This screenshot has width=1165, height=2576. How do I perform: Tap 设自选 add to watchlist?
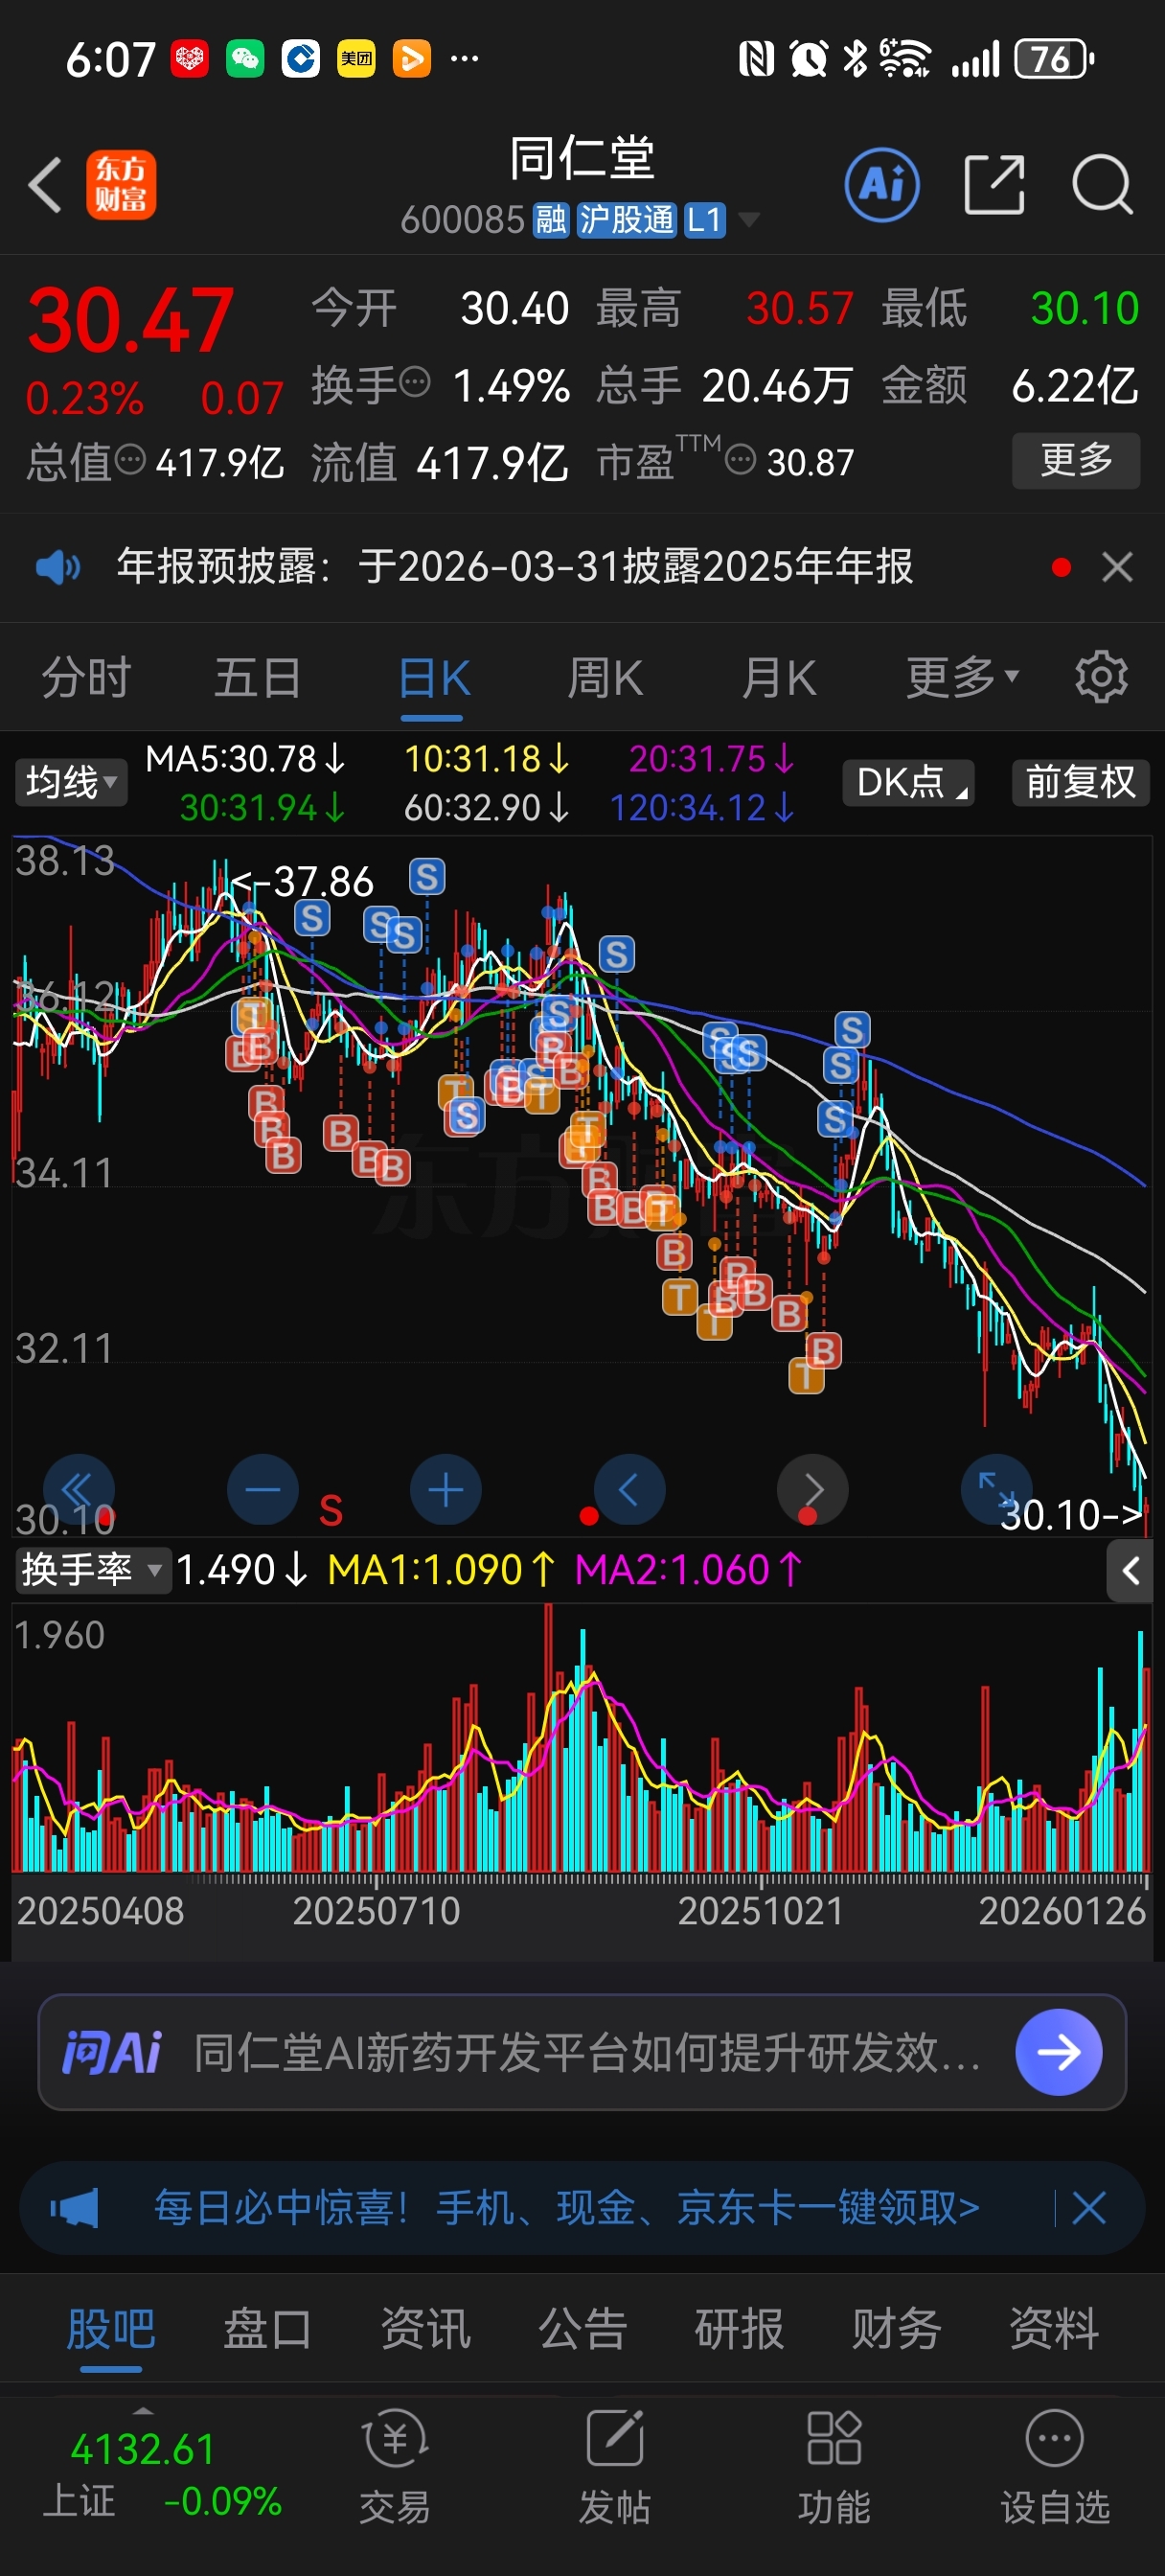tap(1055, 2467)
